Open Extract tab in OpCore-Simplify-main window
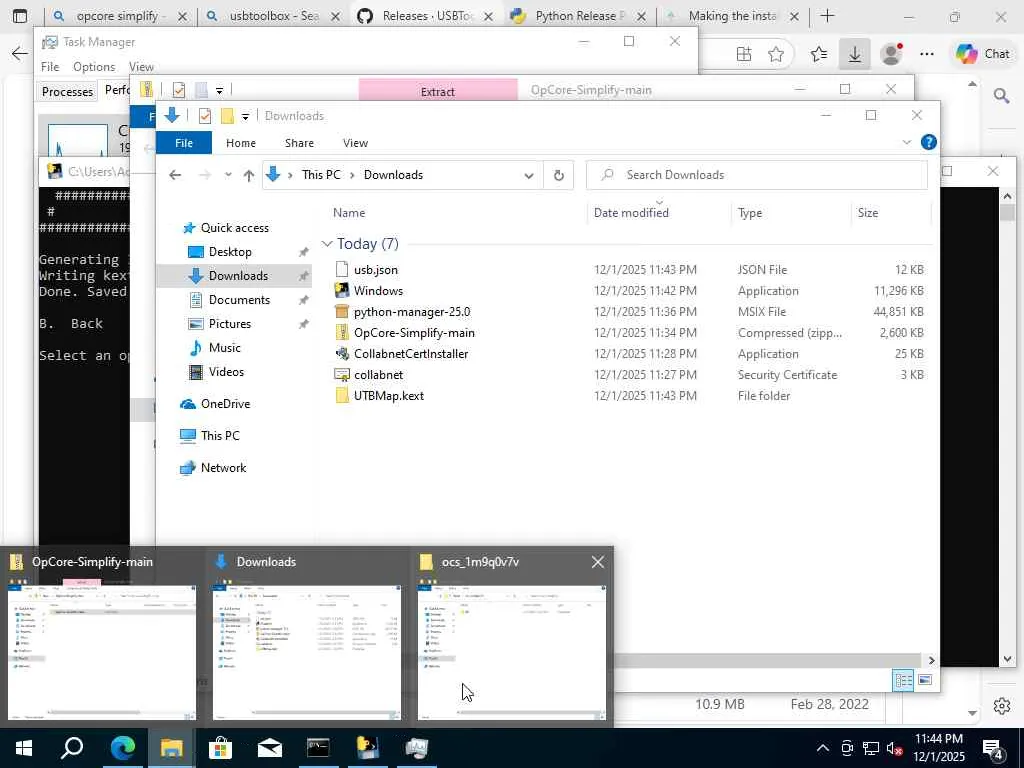 438,91
